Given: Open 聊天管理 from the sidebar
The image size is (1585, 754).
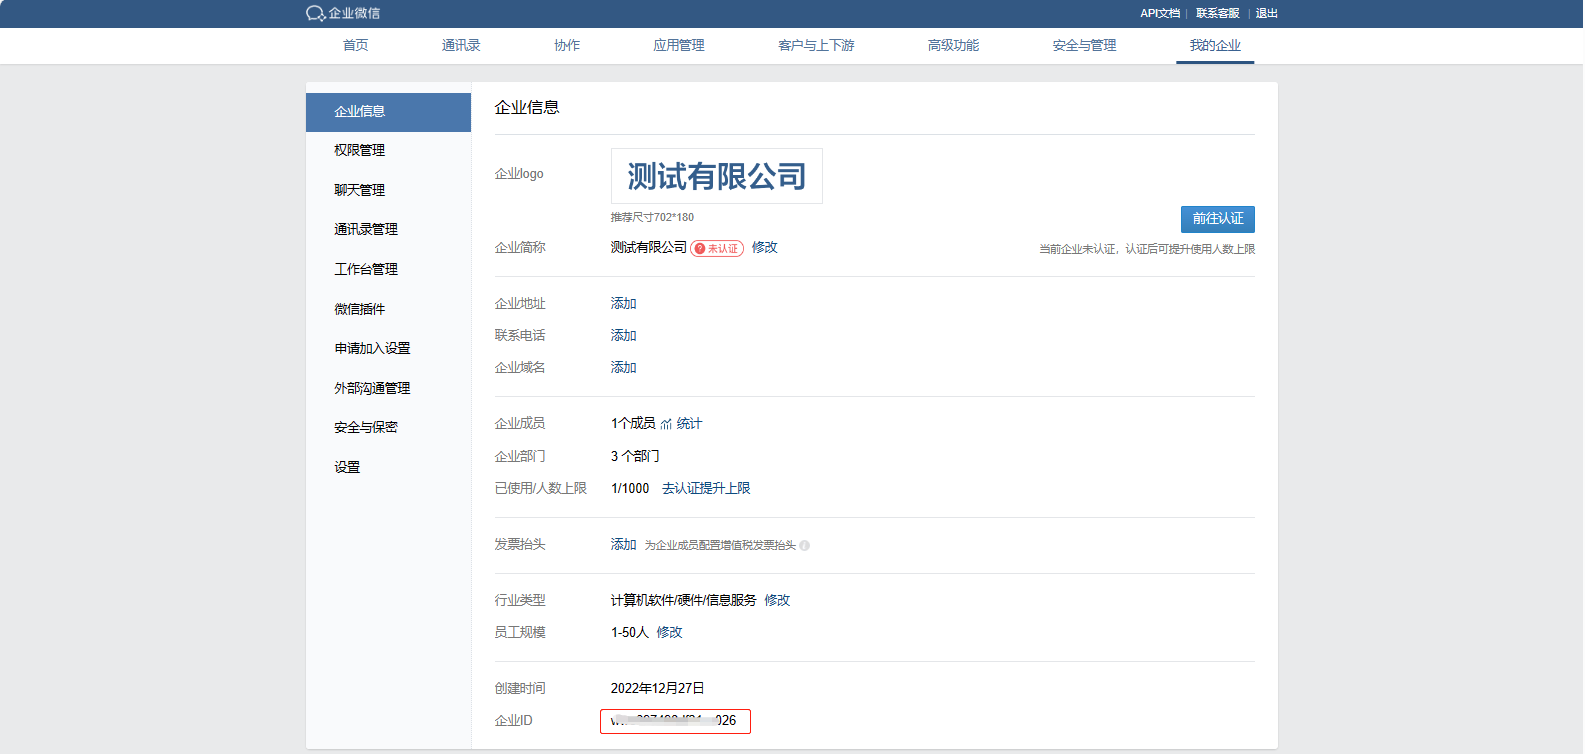Looking at the screenshot, I should tap(360, 190).
